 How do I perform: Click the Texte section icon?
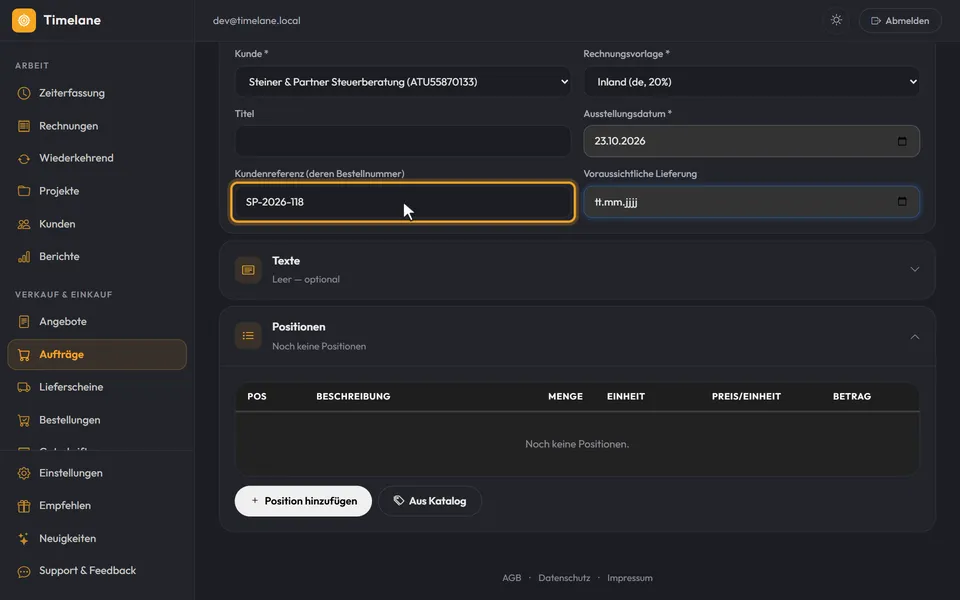[248, 270]
